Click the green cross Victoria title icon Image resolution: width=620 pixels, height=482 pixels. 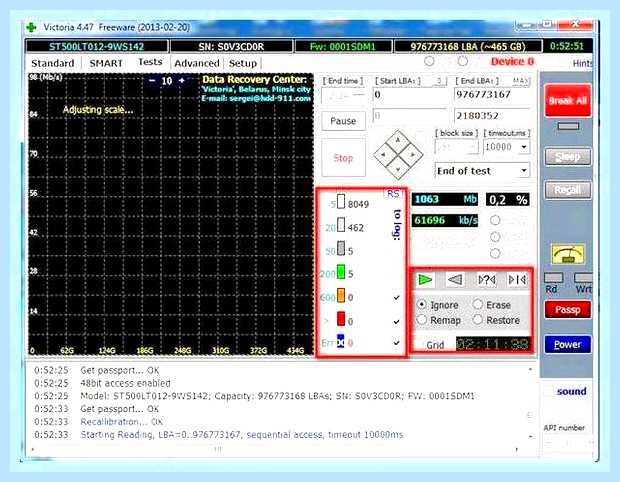click(x=31, y=27)
